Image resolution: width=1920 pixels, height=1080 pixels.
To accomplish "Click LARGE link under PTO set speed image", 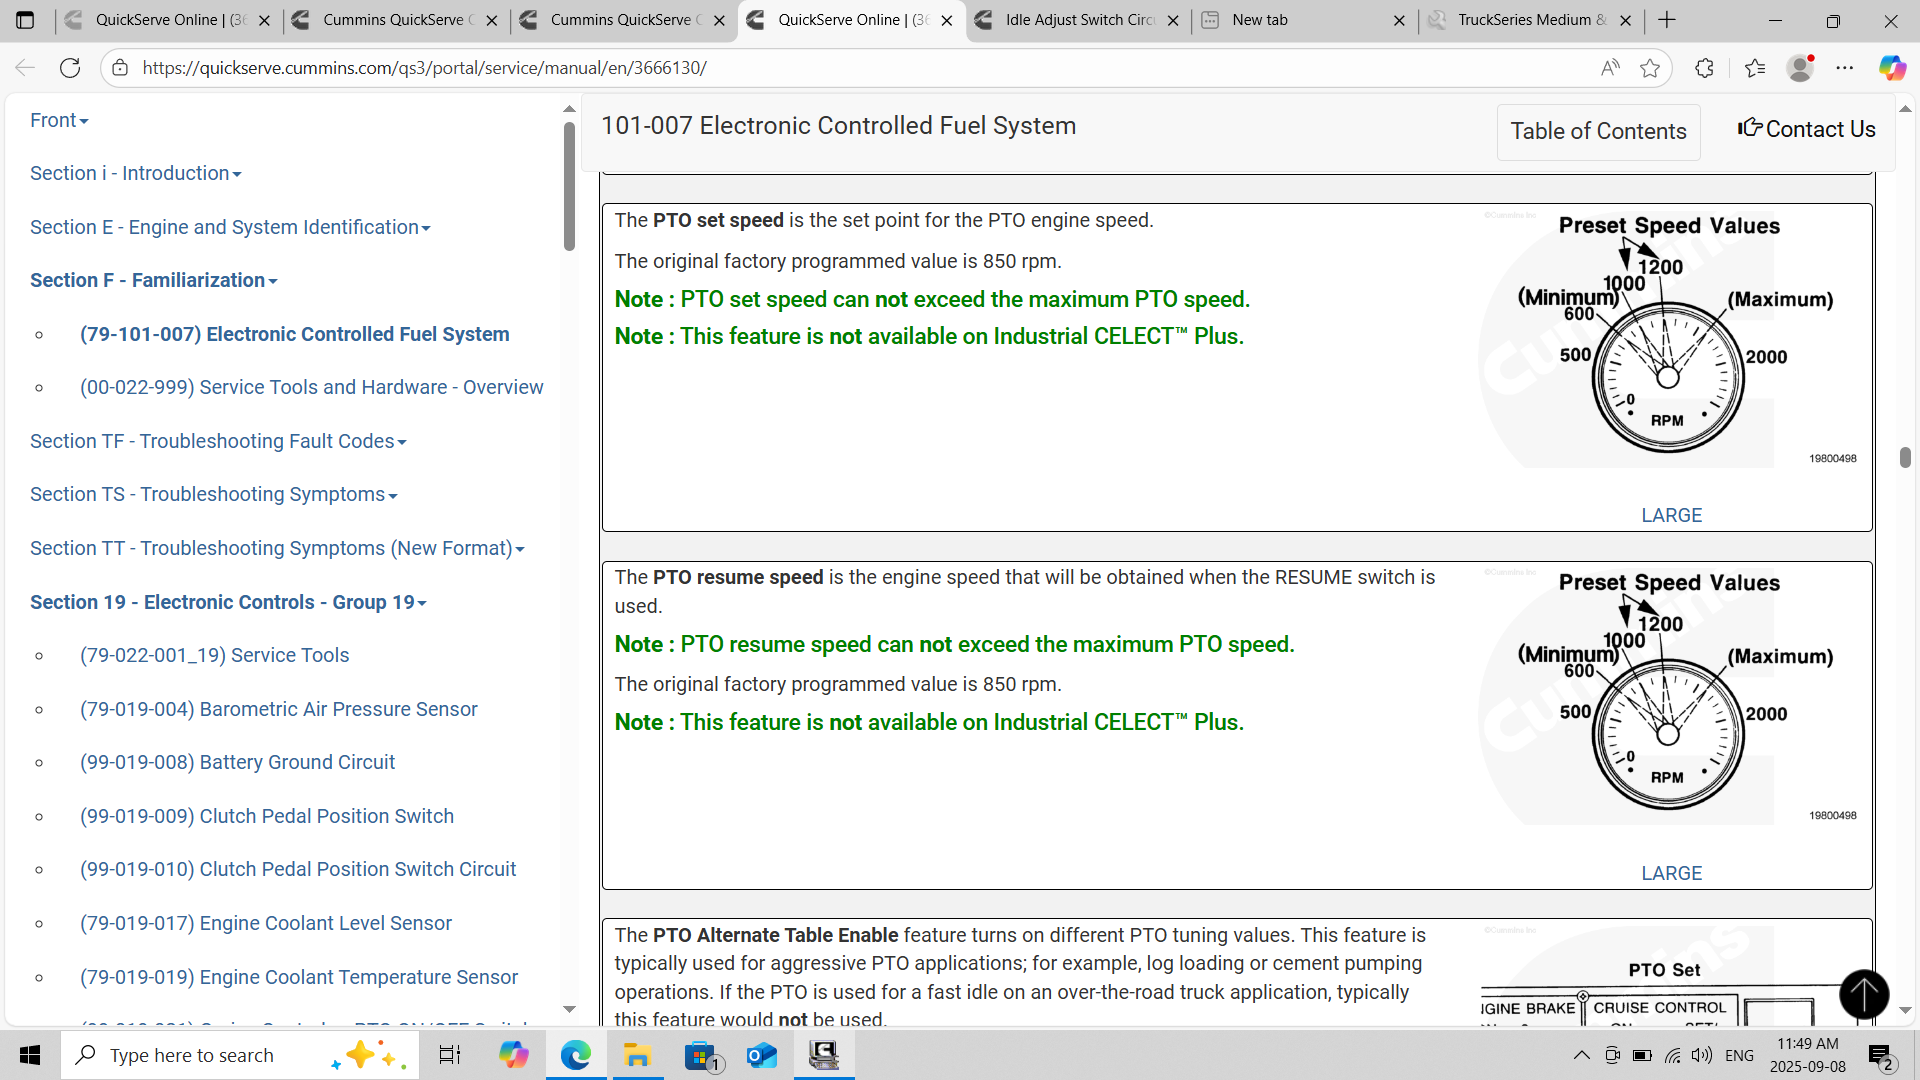I will (1671, 515).
